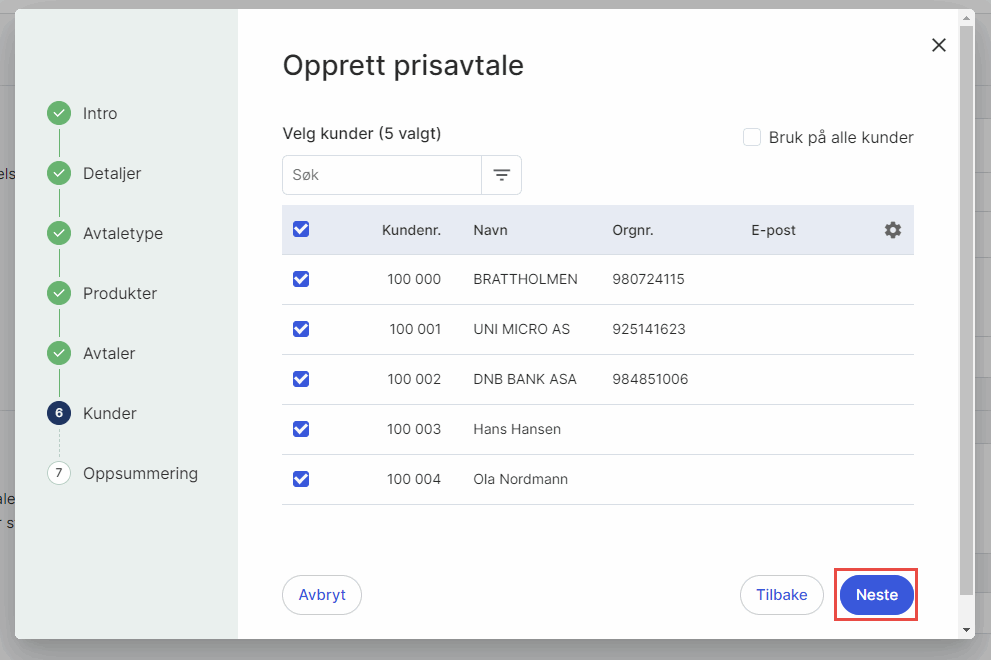Click the Tilbake button

tap(781, 595)
